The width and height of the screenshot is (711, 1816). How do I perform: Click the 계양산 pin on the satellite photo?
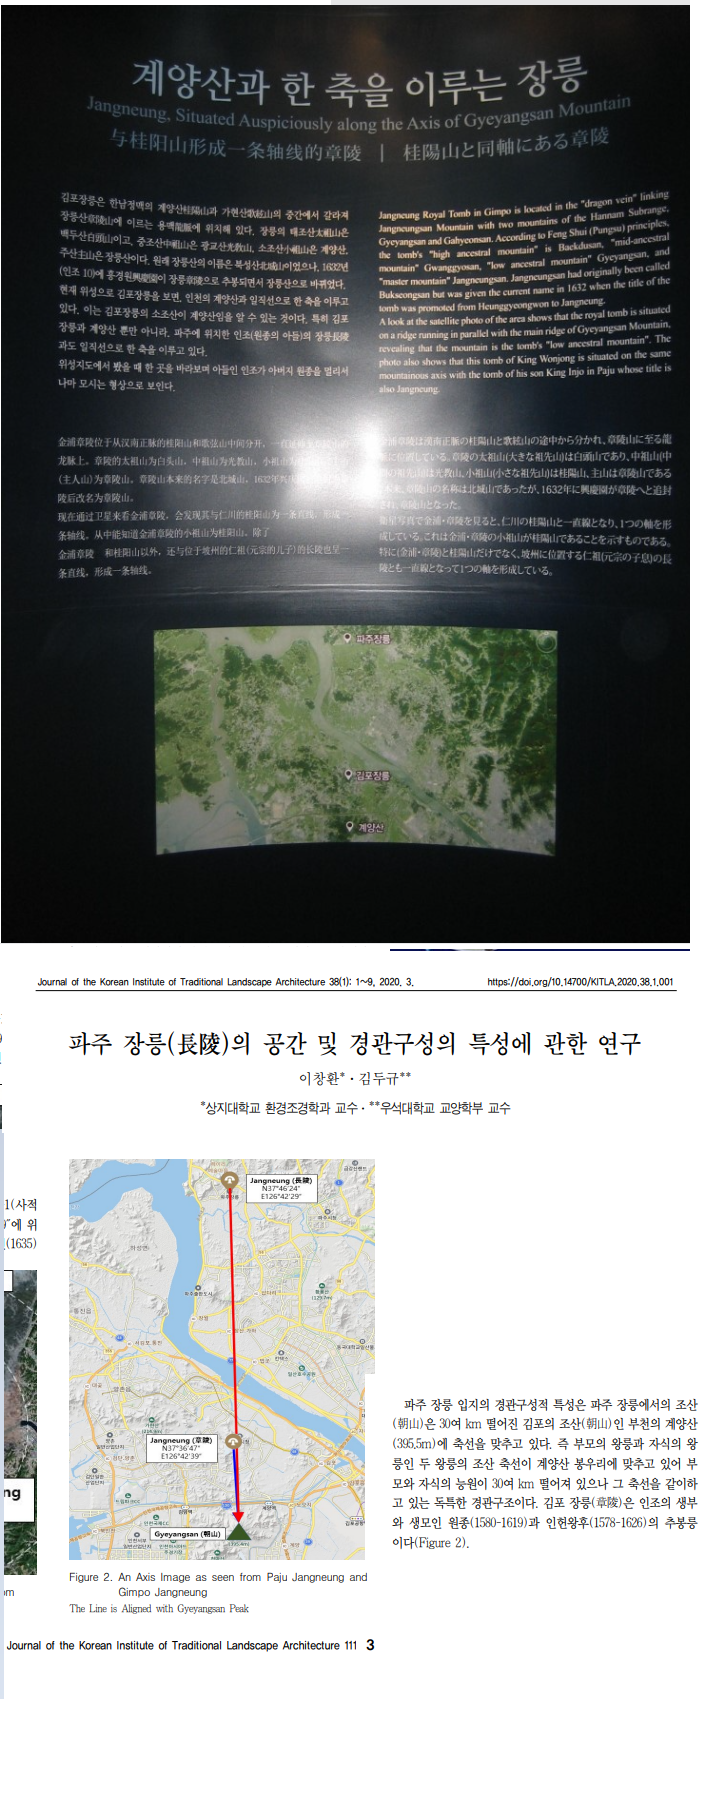[349, 827]
